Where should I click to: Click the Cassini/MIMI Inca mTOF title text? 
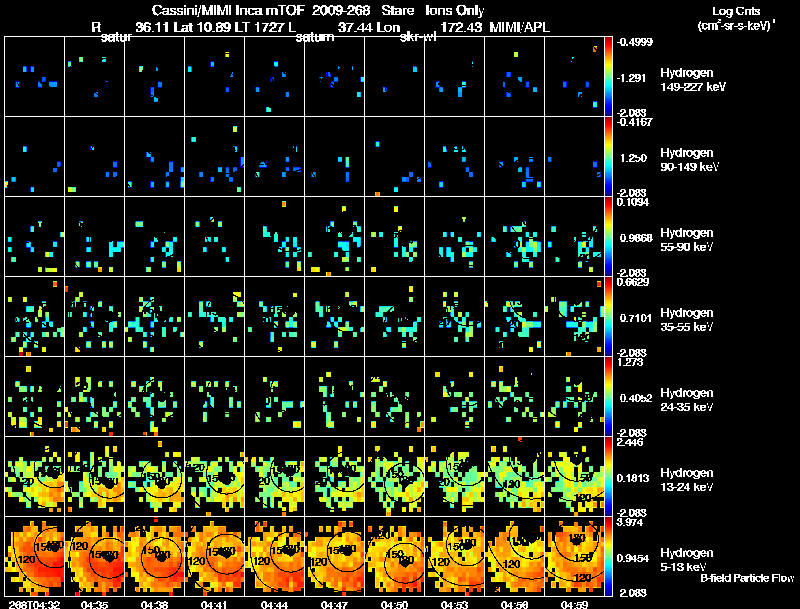pos(228,10)
